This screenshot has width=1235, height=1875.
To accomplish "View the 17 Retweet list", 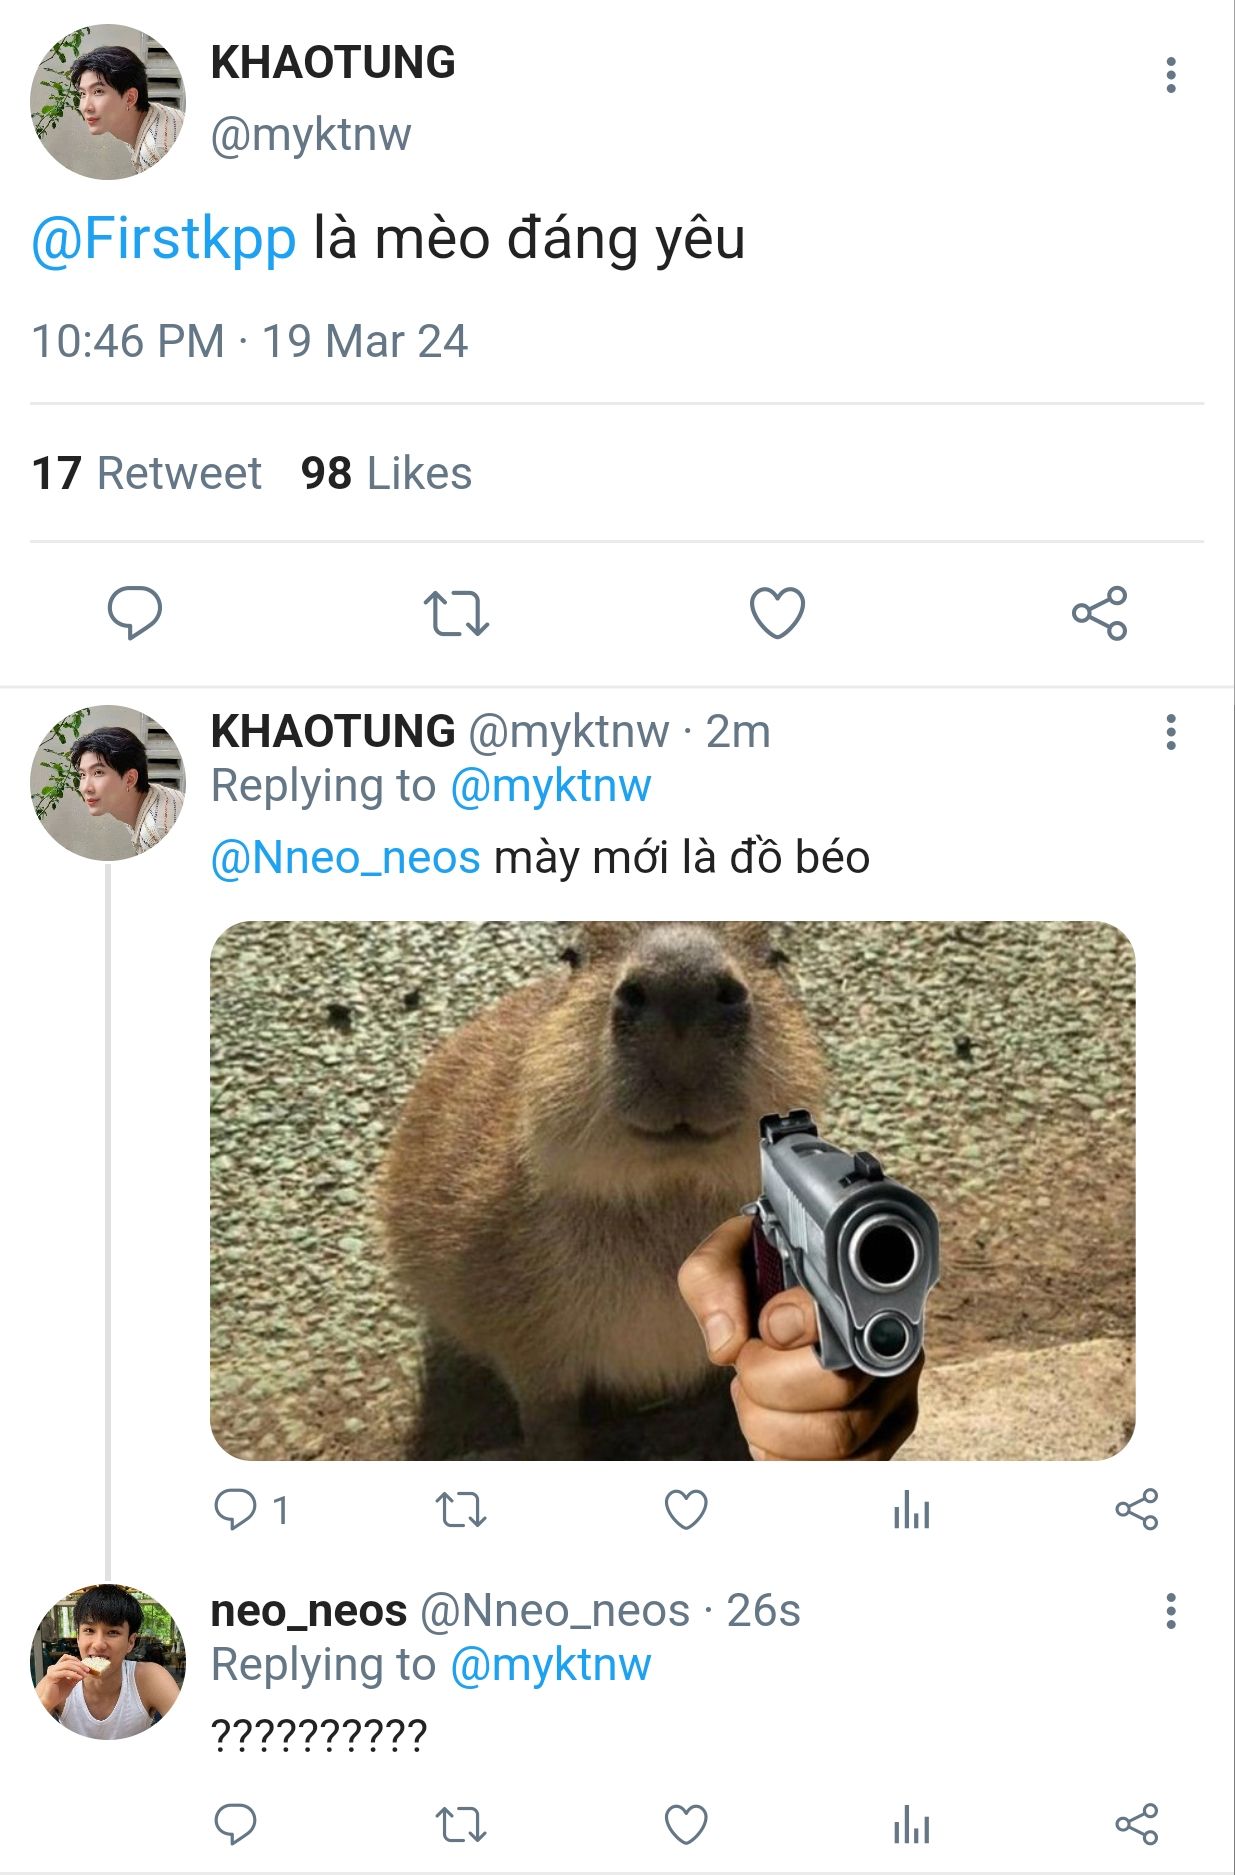I will (x=146, y=473).
